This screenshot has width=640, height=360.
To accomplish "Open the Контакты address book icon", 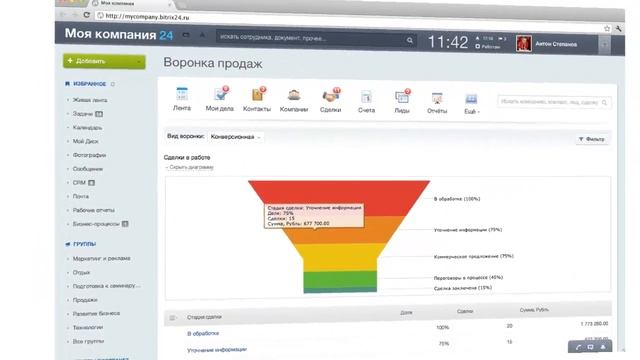I will tap(258, 94).
